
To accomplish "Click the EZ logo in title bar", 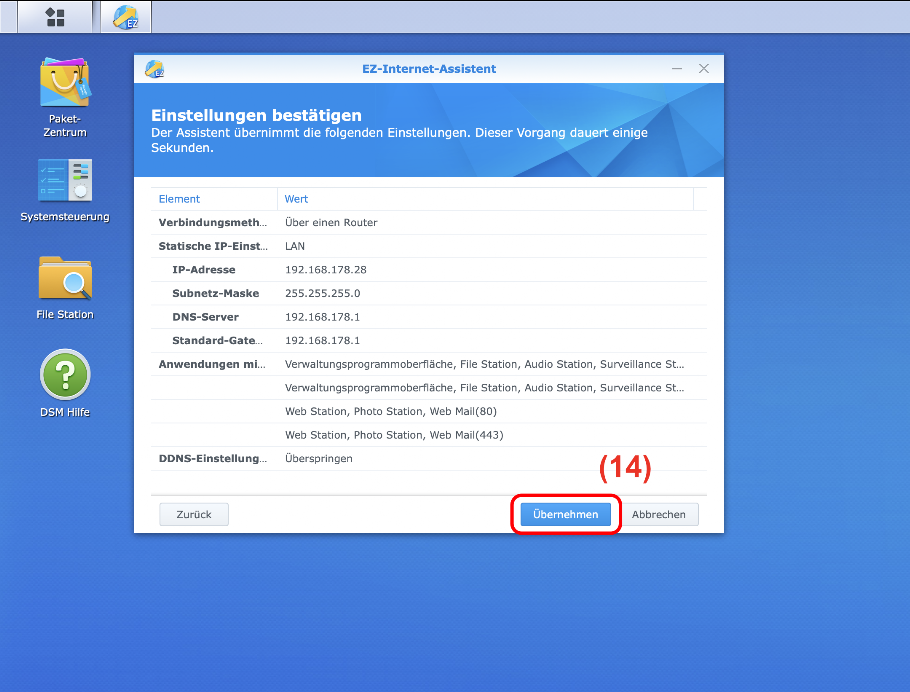I will pyautogui.click(x=154, y=69).
